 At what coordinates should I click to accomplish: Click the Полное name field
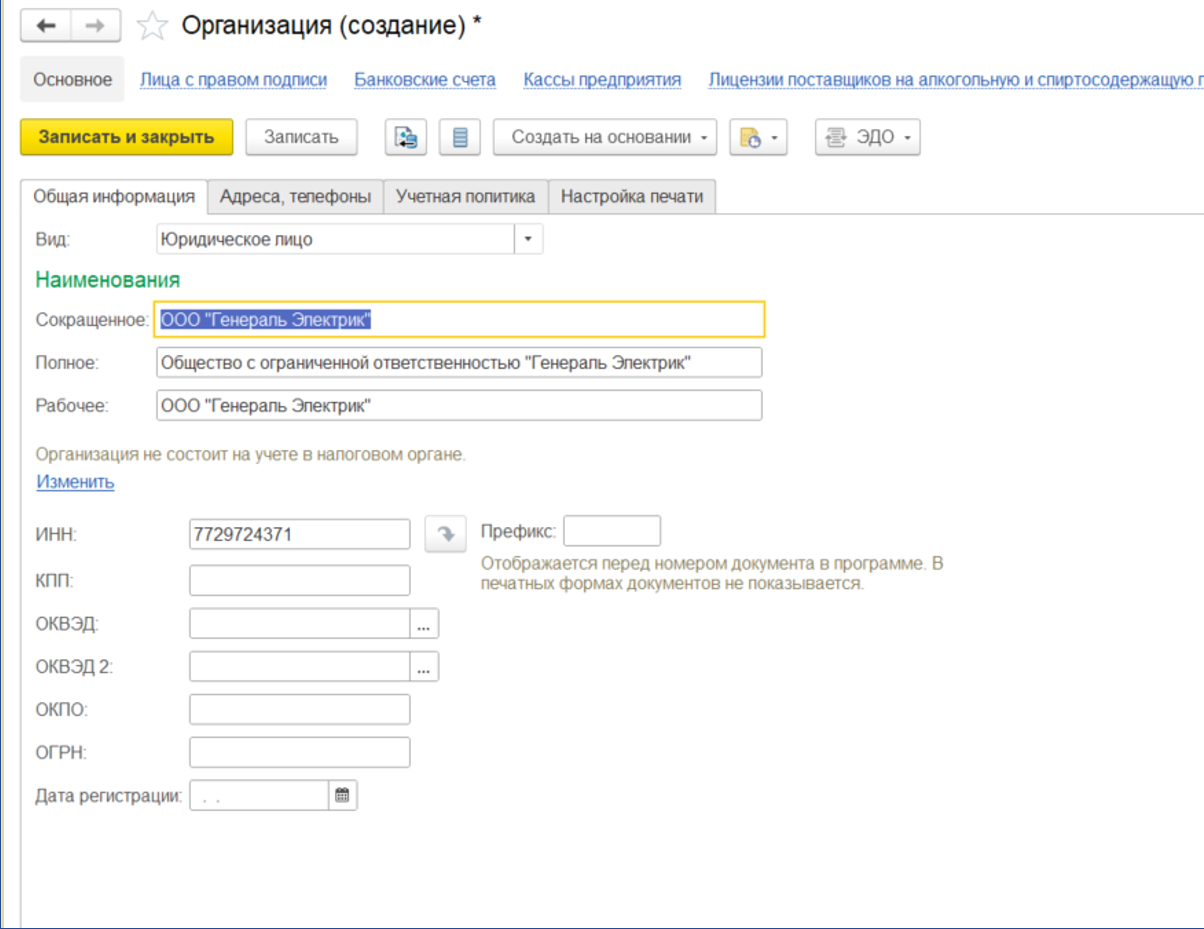click(x=460, y=363)
